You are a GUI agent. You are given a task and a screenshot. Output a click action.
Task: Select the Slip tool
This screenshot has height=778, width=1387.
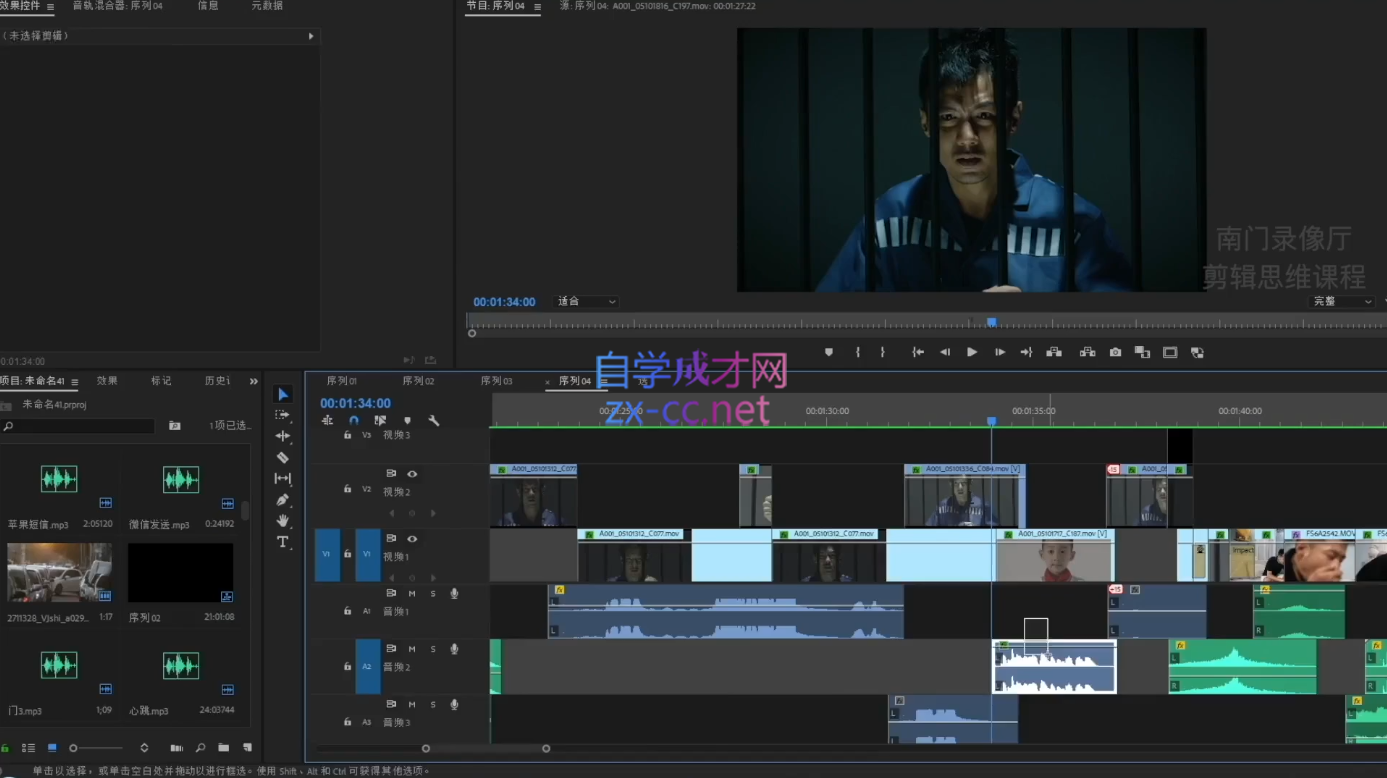tap(283, 478)
